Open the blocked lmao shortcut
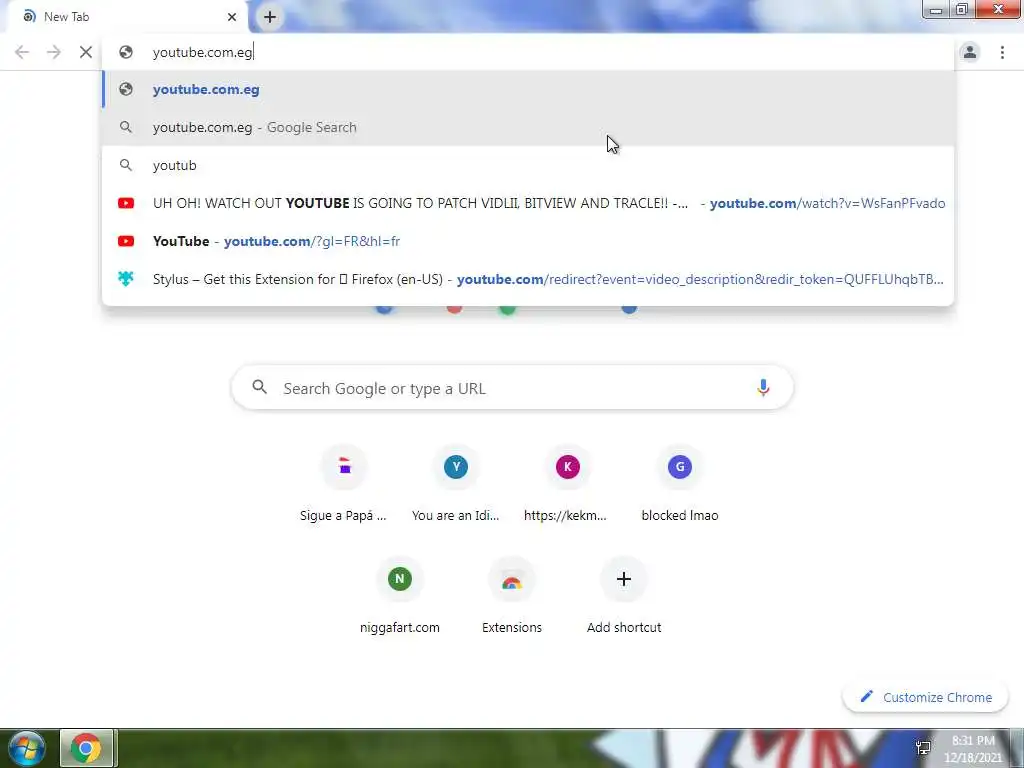The width and height of the screenshot is (1024, 768). click(x=680, y=485)
